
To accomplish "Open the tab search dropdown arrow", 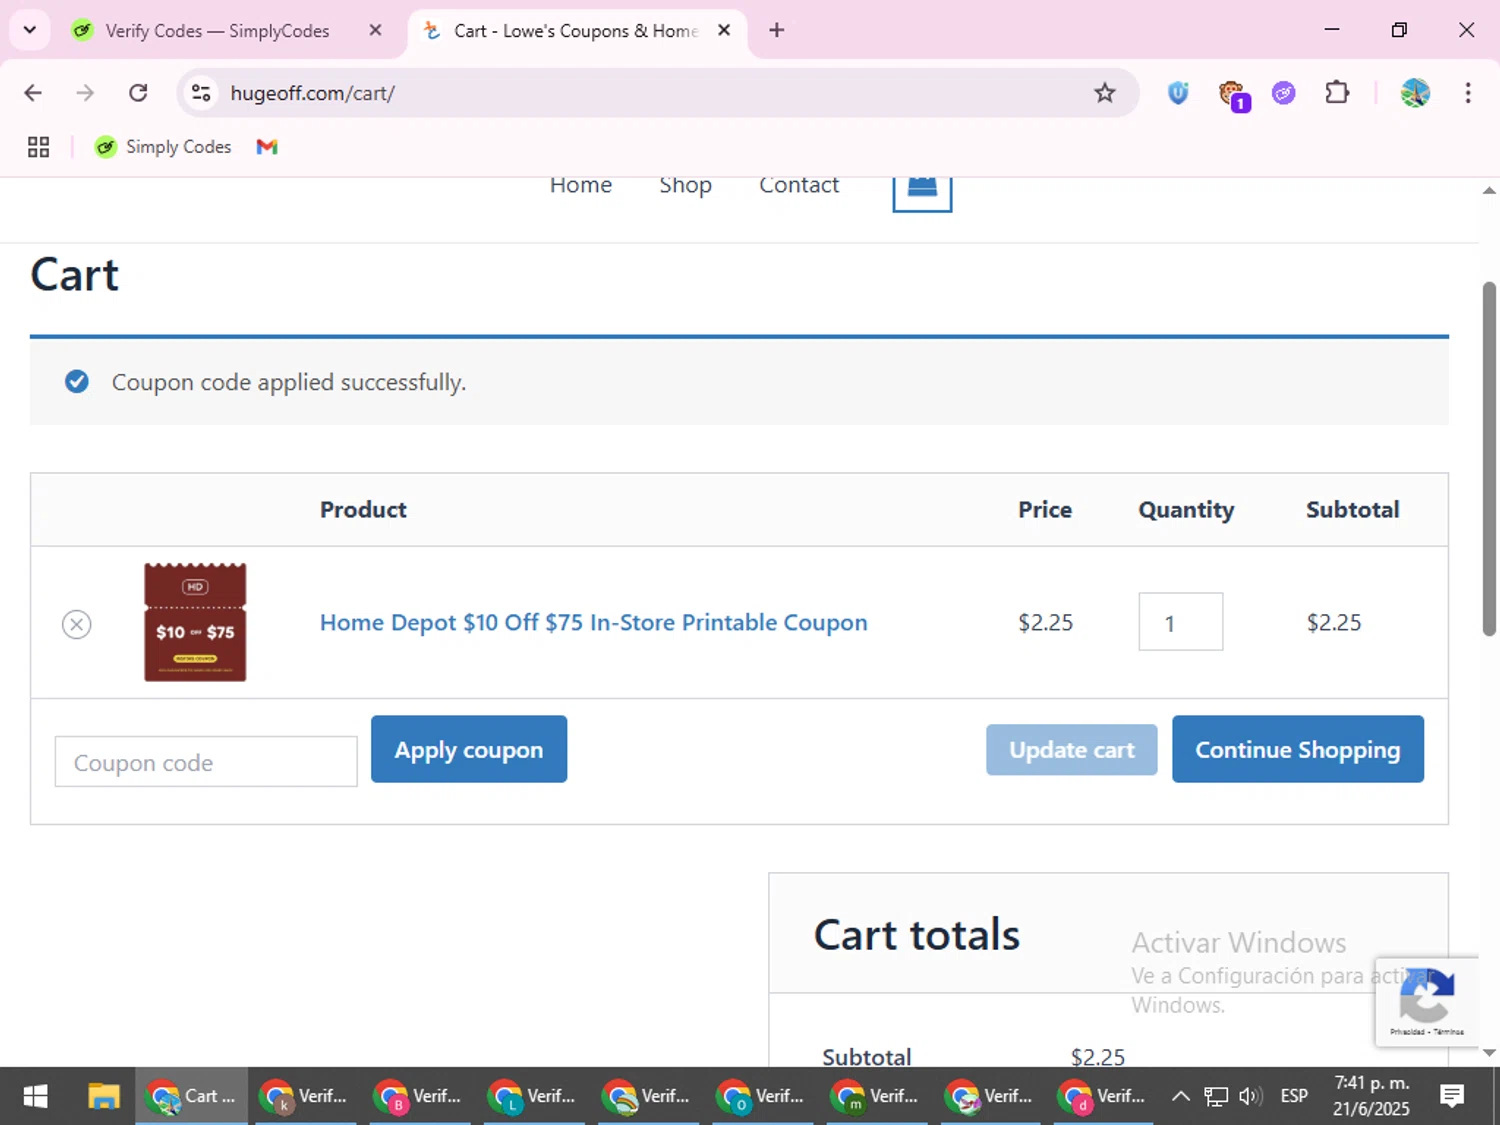I will (30, 30).
